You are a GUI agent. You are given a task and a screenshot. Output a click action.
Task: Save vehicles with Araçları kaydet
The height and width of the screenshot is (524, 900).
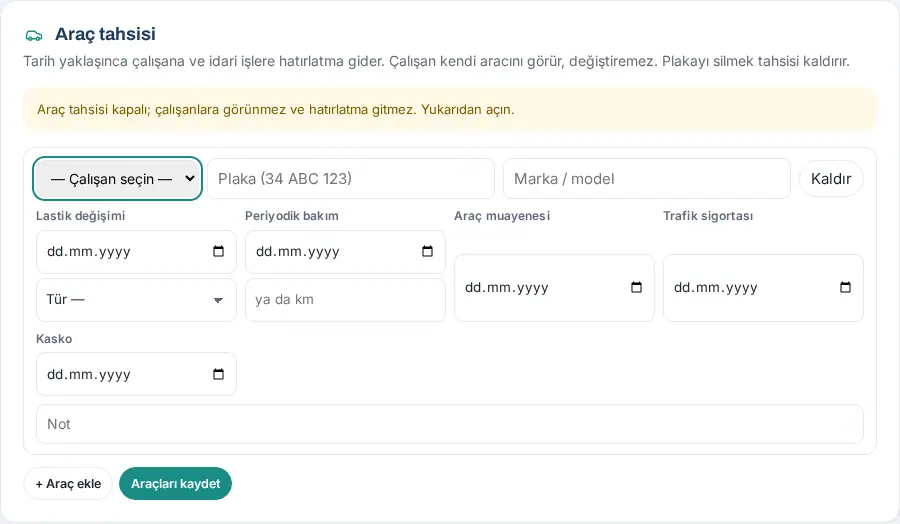tap(175, 484)
